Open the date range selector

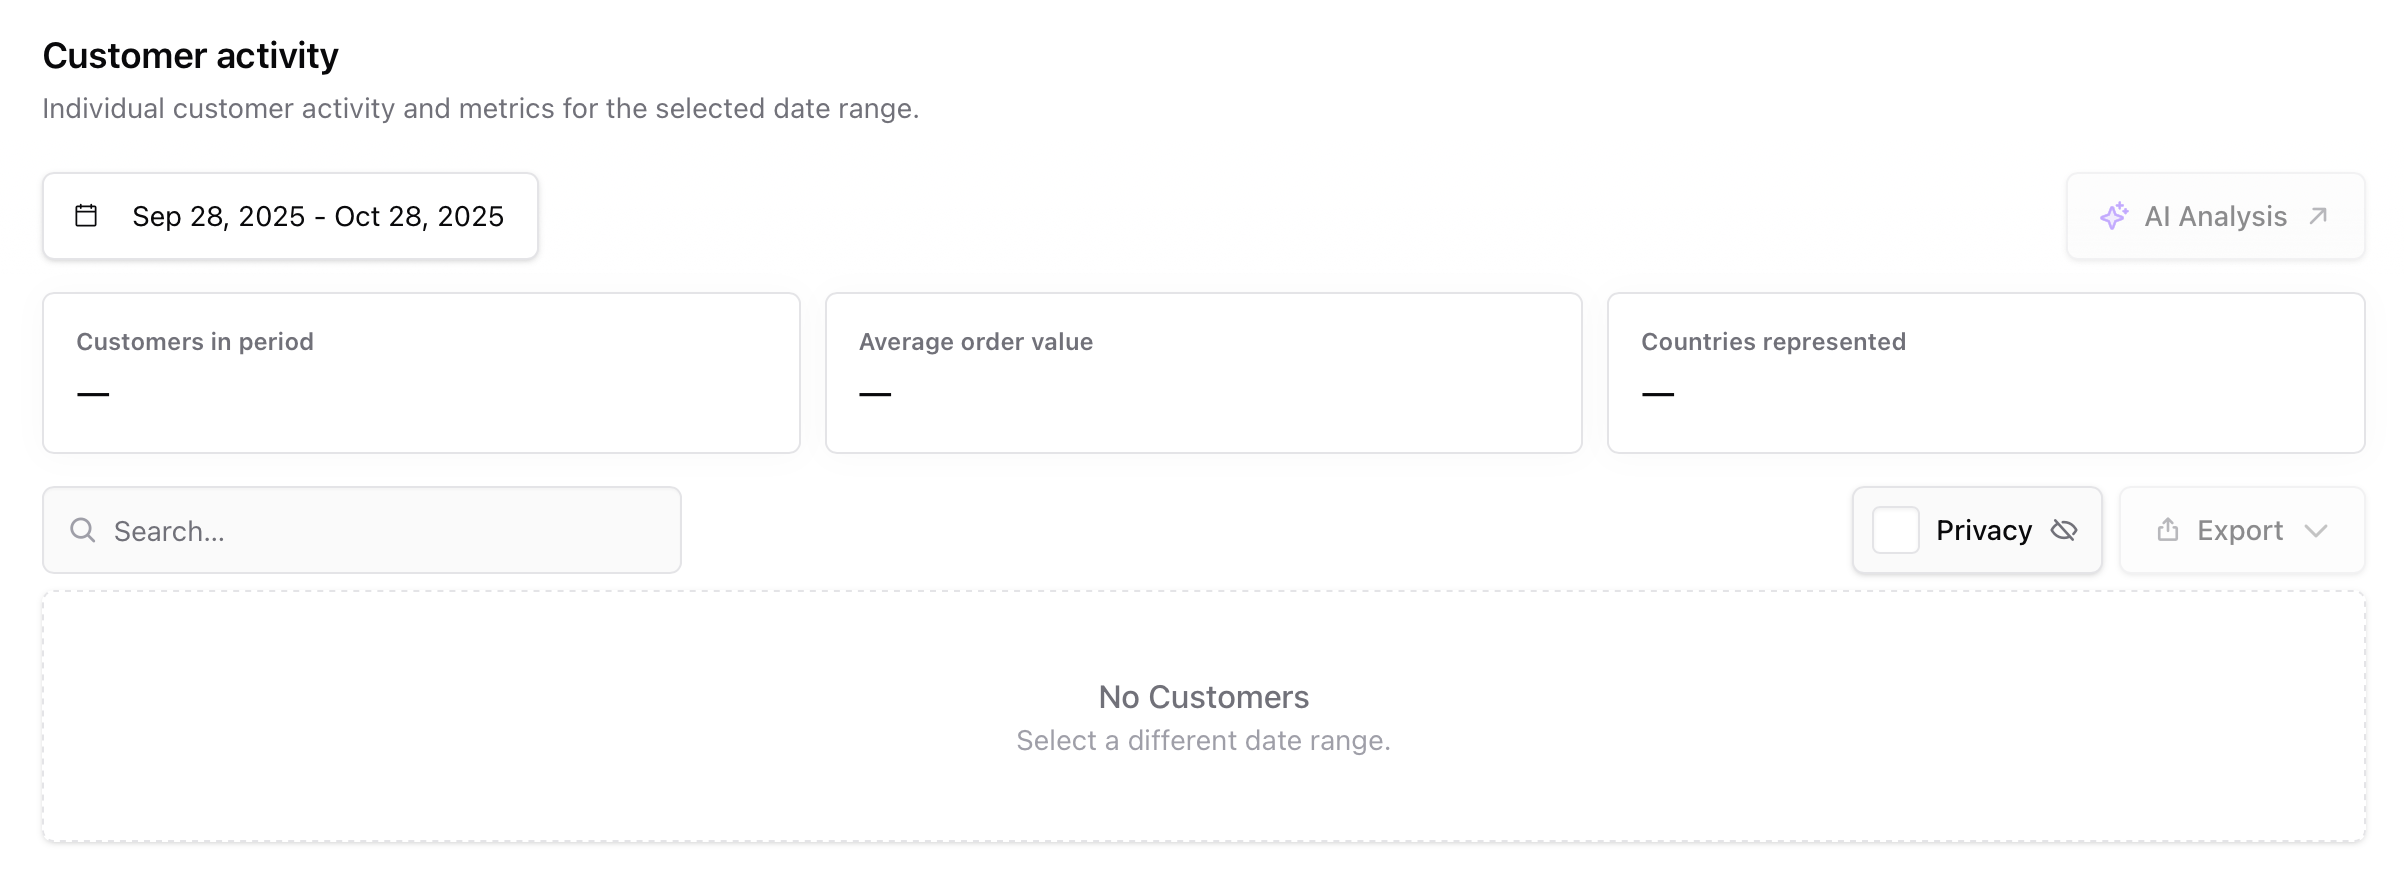pos(290,215)
